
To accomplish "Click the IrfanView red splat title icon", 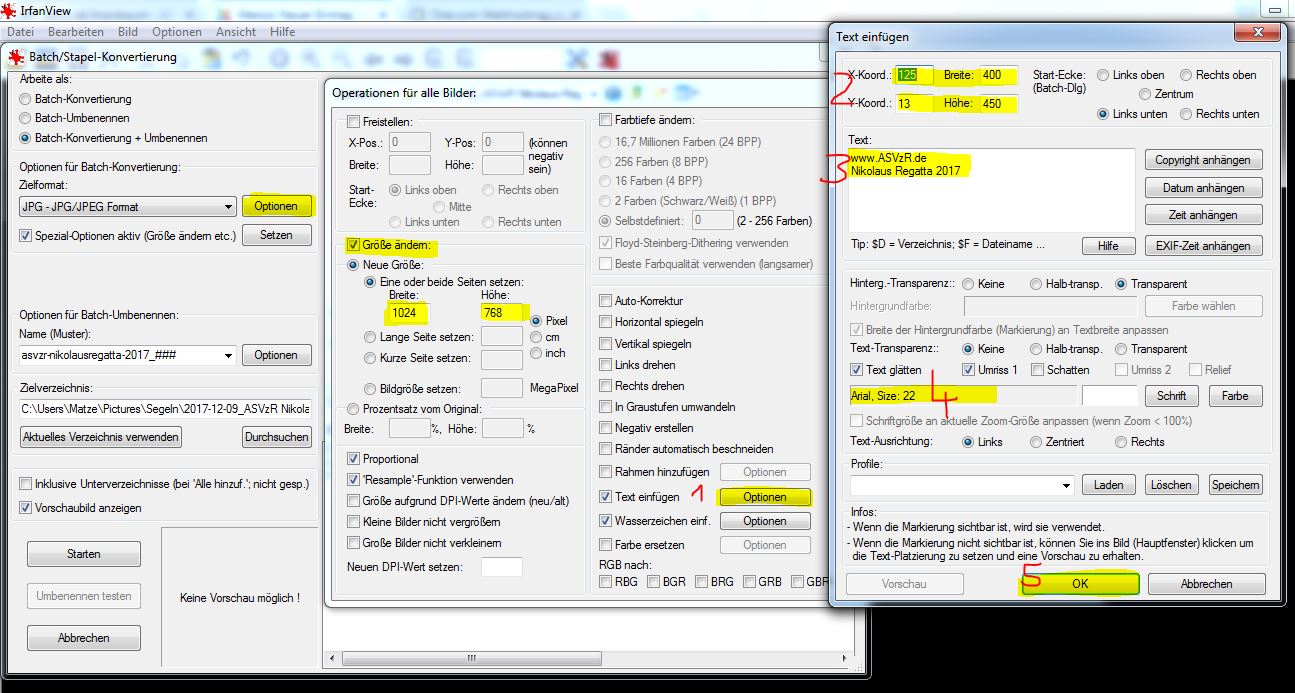I will [9, 11].
